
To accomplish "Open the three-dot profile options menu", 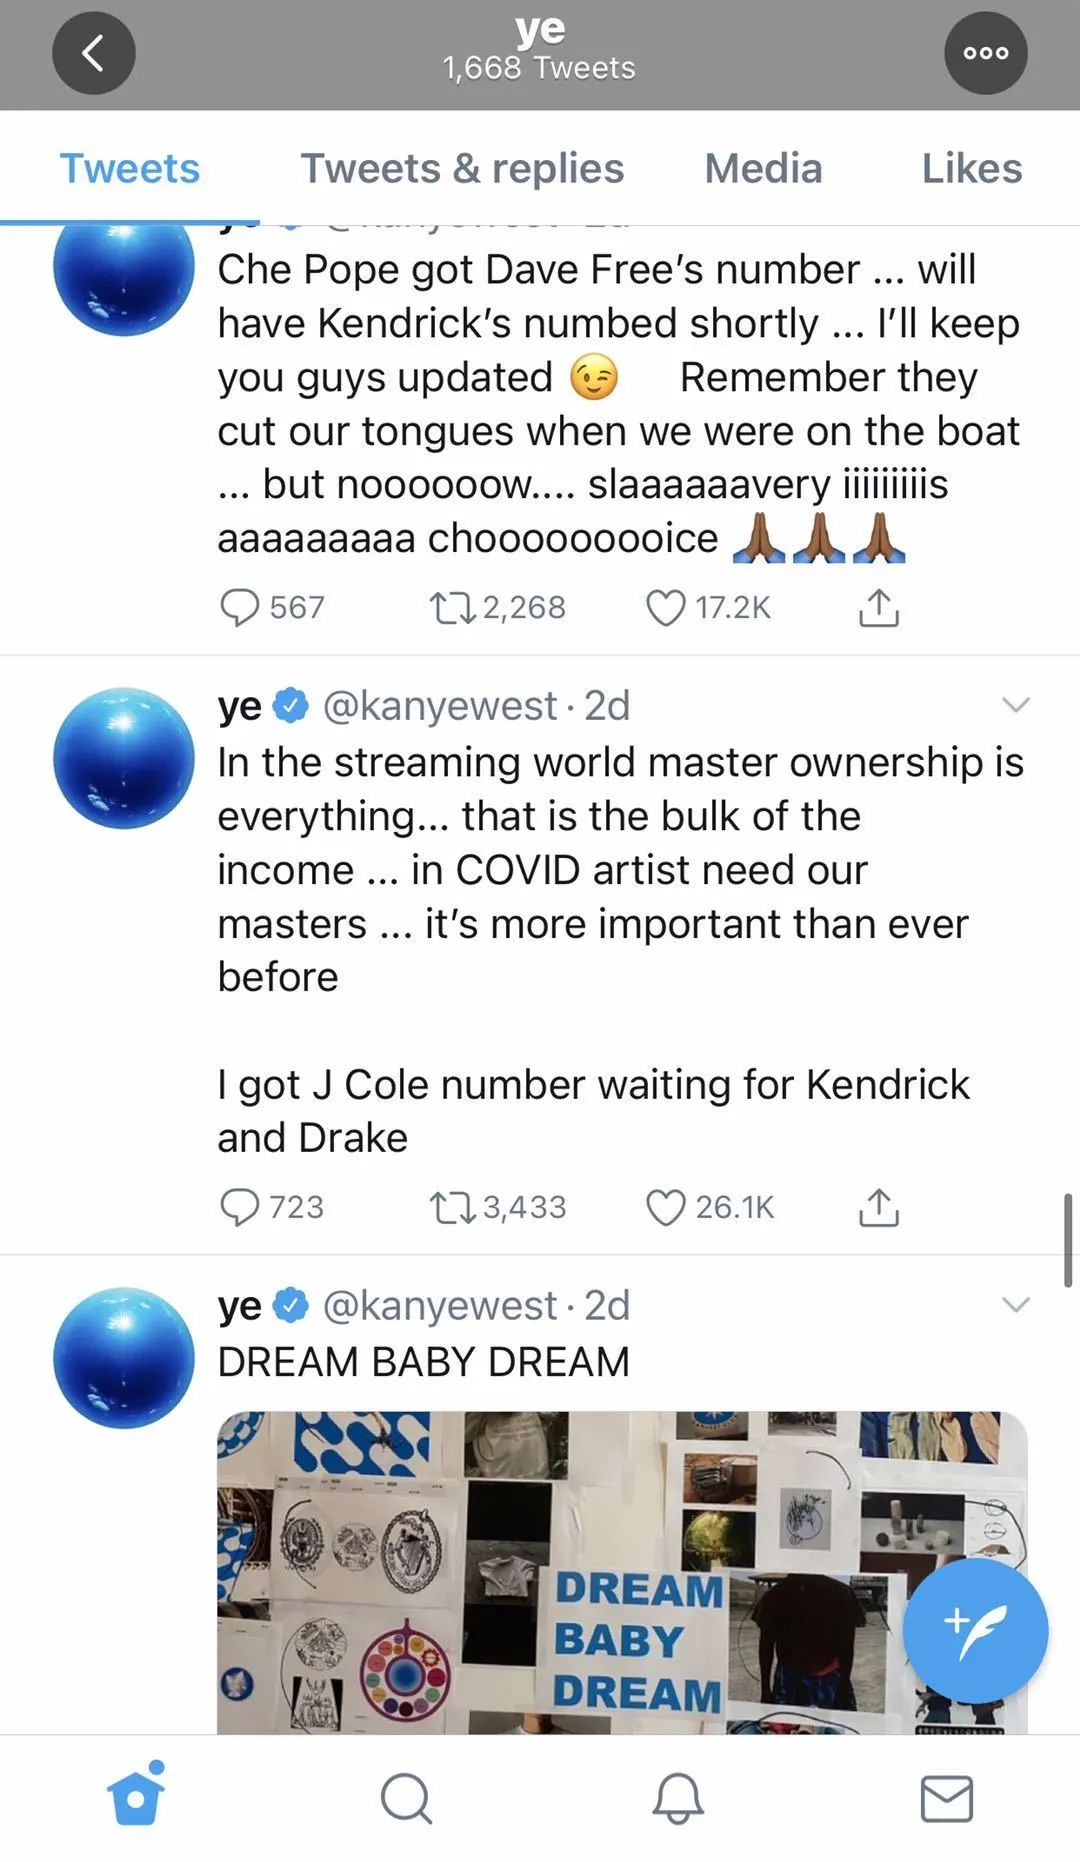I will pos(985,54).
